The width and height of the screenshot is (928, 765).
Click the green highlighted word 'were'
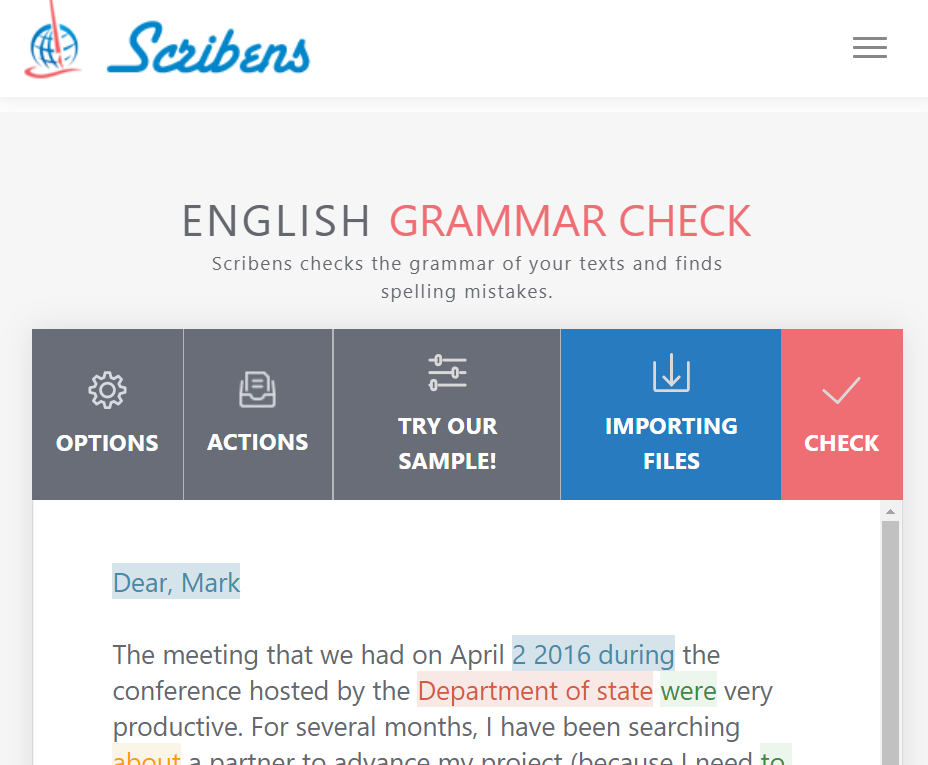(x=688, y=691)
